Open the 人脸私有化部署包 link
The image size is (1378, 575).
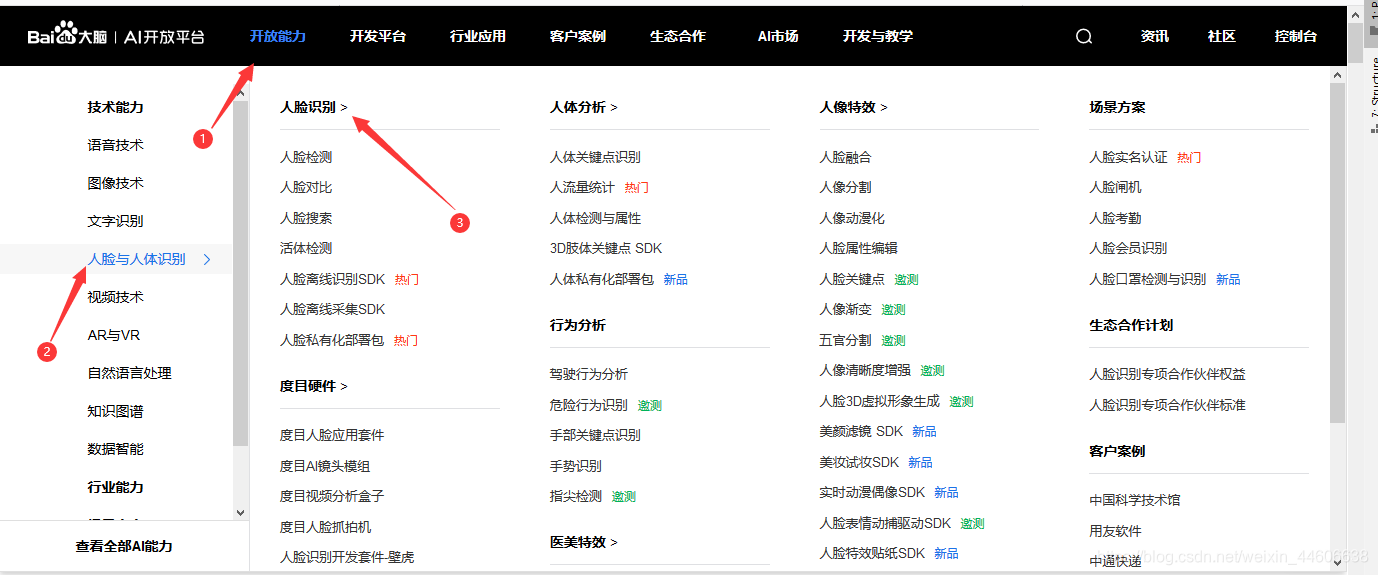pyautogui.click(x=332, y=340)
